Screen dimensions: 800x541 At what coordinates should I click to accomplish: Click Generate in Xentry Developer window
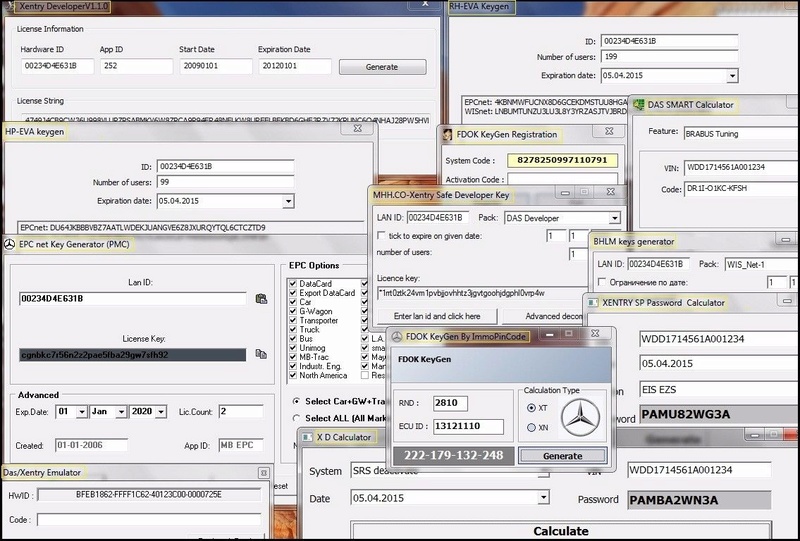[x=382, y=67]
